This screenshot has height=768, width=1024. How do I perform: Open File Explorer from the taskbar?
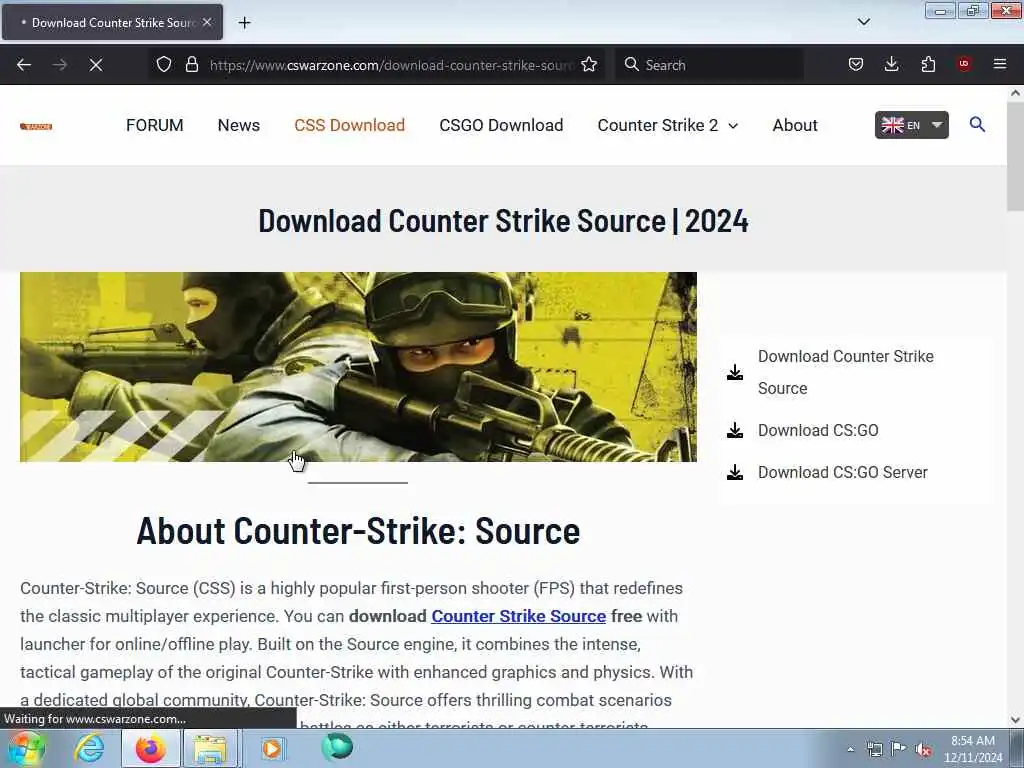coord(210,748)
